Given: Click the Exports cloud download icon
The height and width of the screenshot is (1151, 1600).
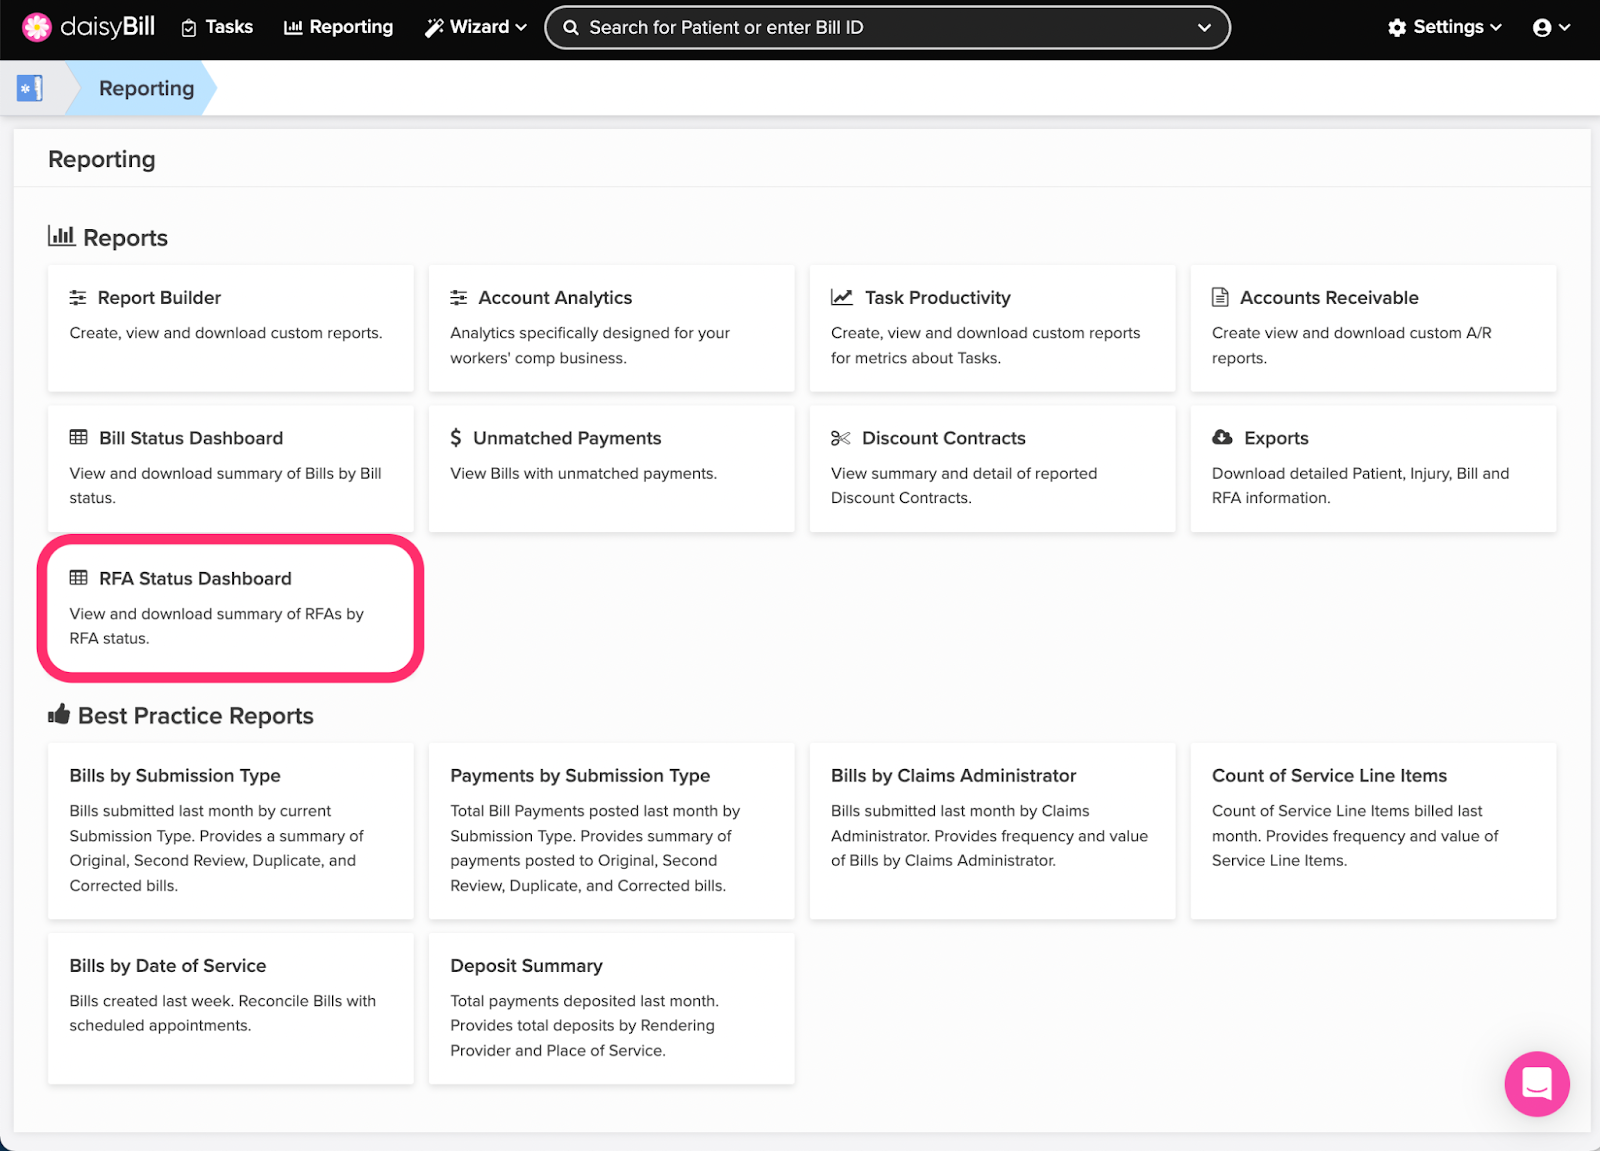Looking at the screenshot, I should coord(1222,437).
